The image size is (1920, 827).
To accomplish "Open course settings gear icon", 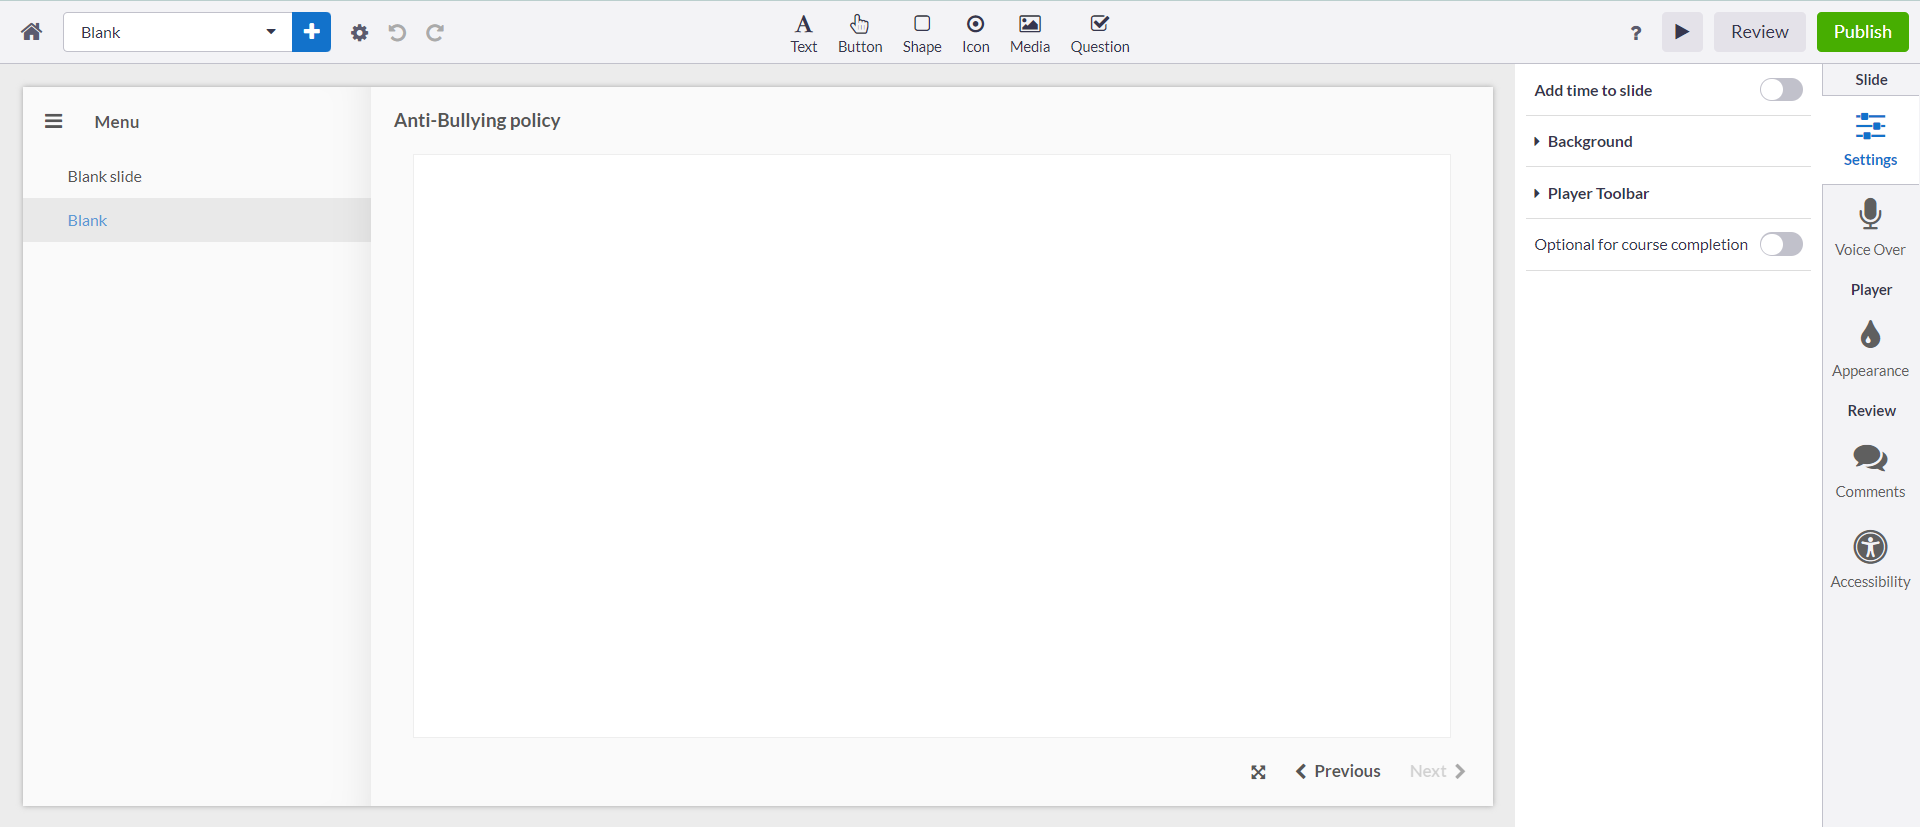I will (360, 33).
